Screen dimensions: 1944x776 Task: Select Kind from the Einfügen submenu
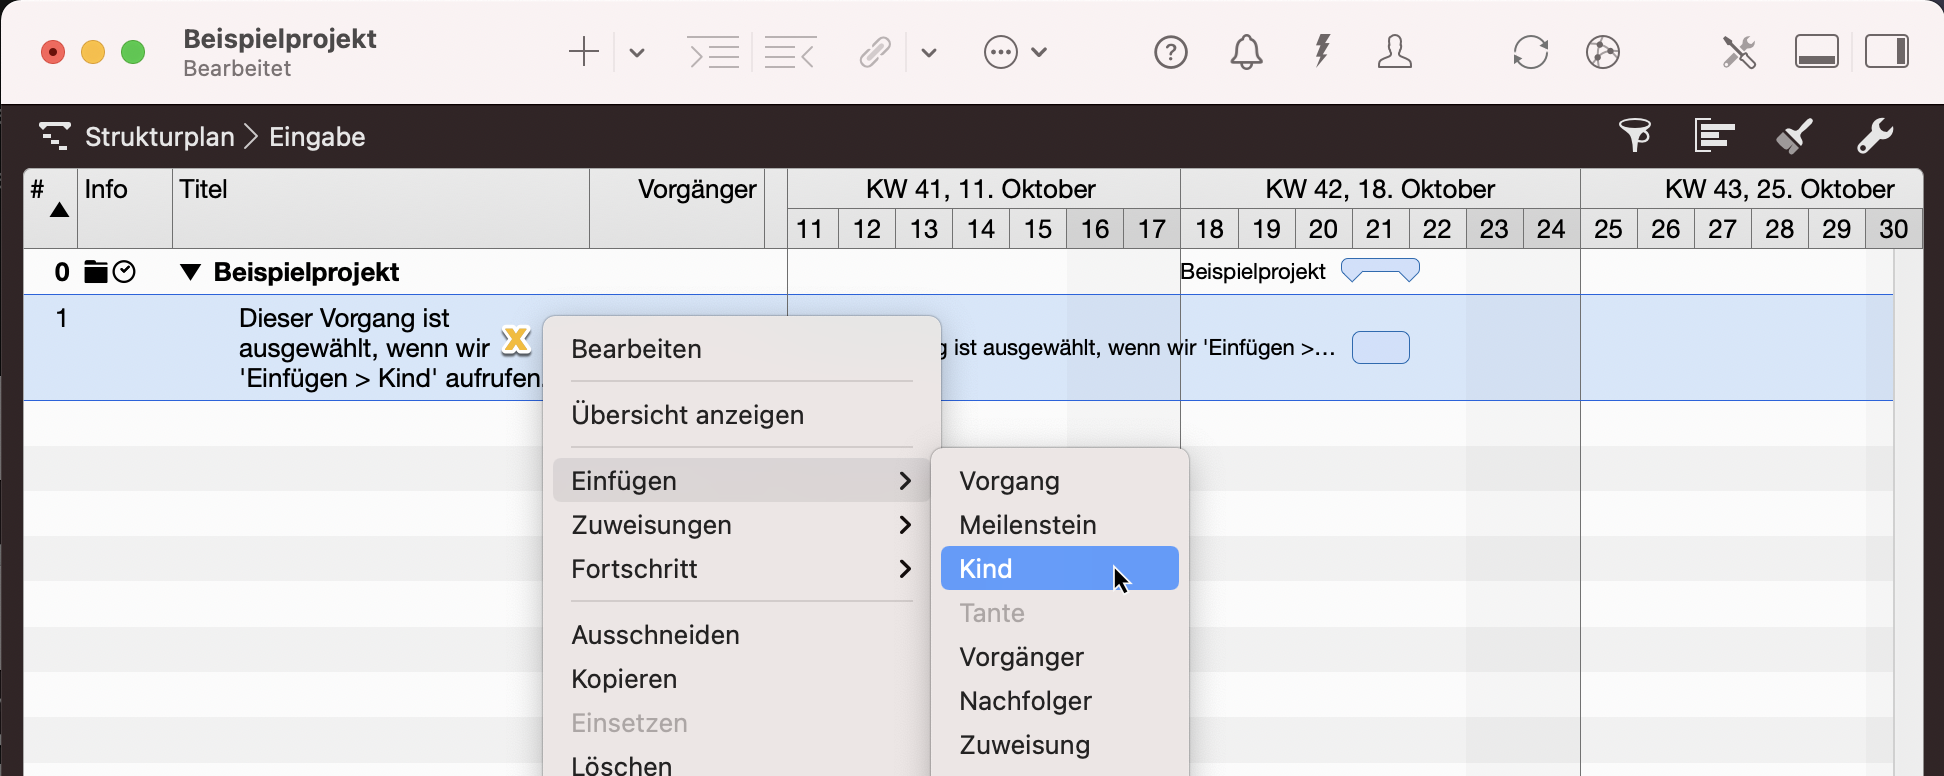click(1058, 569)
